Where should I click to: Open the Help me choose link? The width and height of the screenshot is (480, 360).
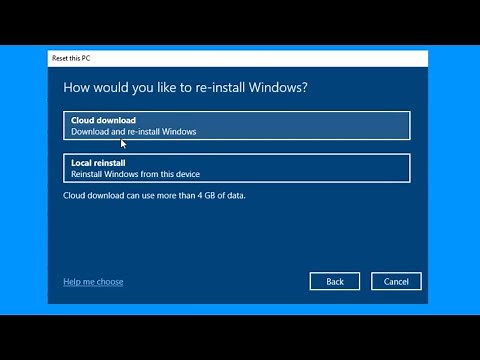pos(93,282)
